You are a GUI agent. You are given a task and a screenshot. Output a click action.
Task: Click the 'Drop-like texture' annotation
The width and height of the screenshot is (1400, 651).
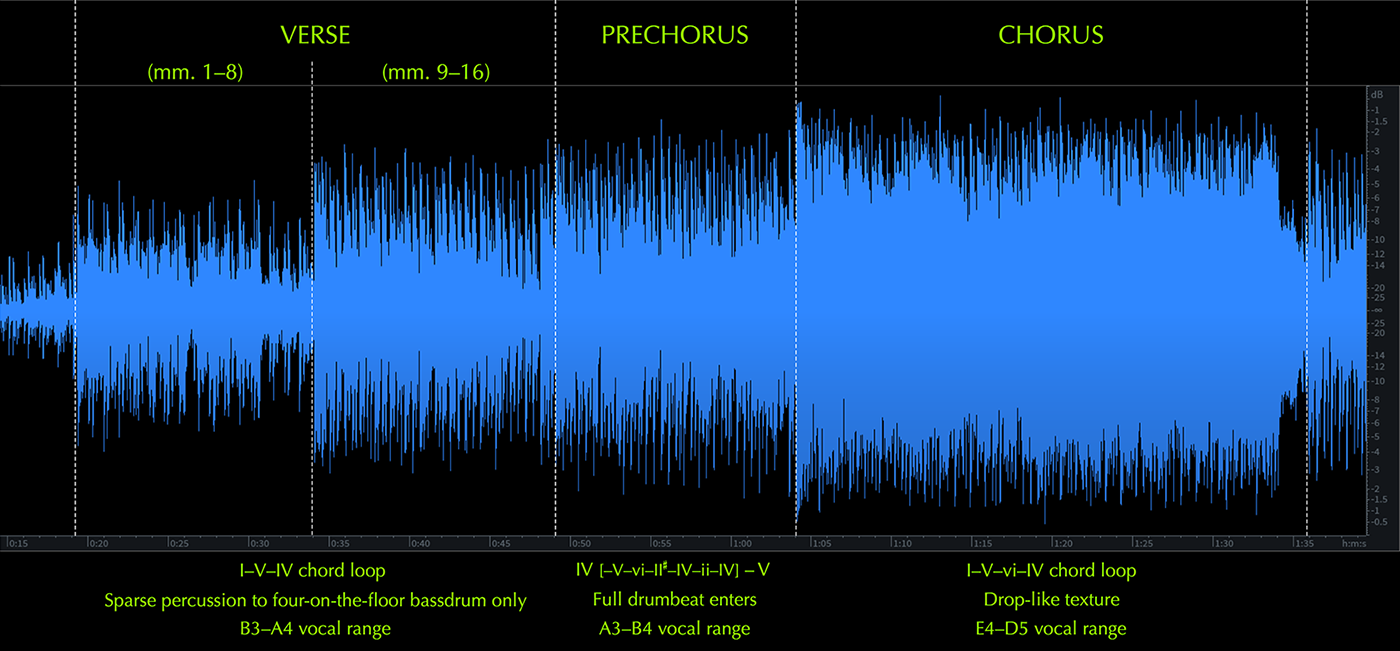tap(1051, 600)
